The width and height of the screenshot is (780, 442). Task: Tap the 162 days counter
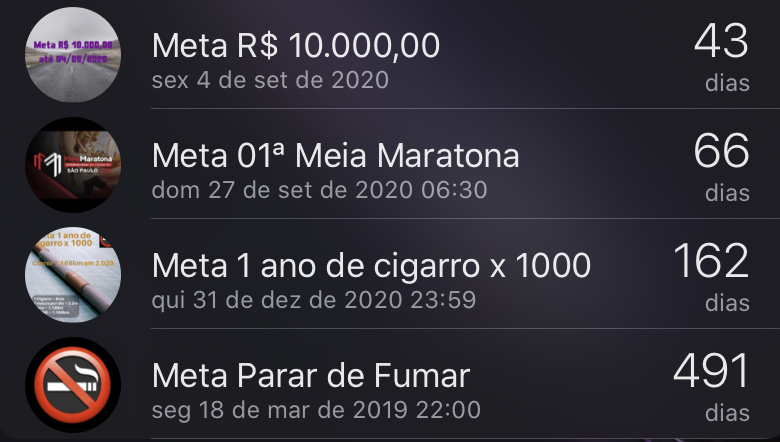tap(711, 261)
